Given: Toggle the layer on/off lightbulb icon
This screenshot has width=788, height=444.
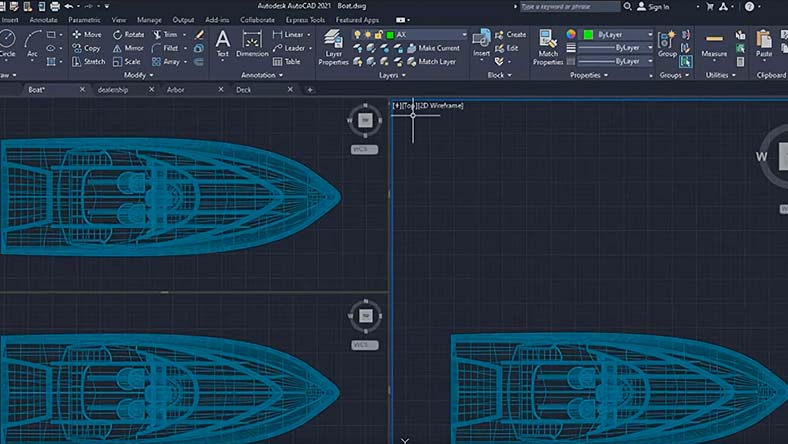Looking at the screenshot, I should pos(357,34).
